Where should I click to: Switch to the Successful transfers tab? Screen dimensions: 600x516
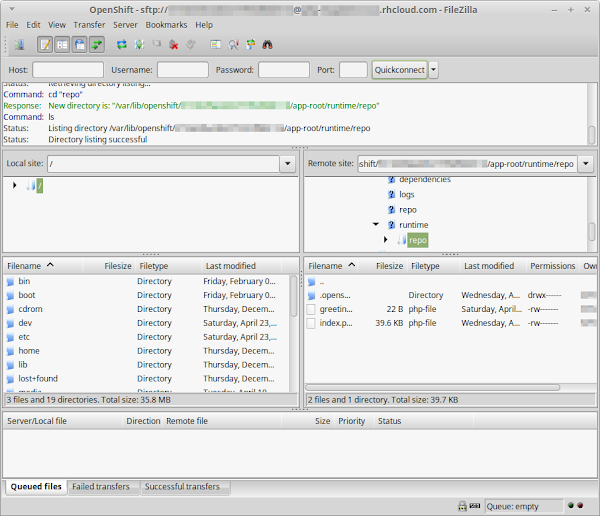pyautogui.click(x=182, y=487)
